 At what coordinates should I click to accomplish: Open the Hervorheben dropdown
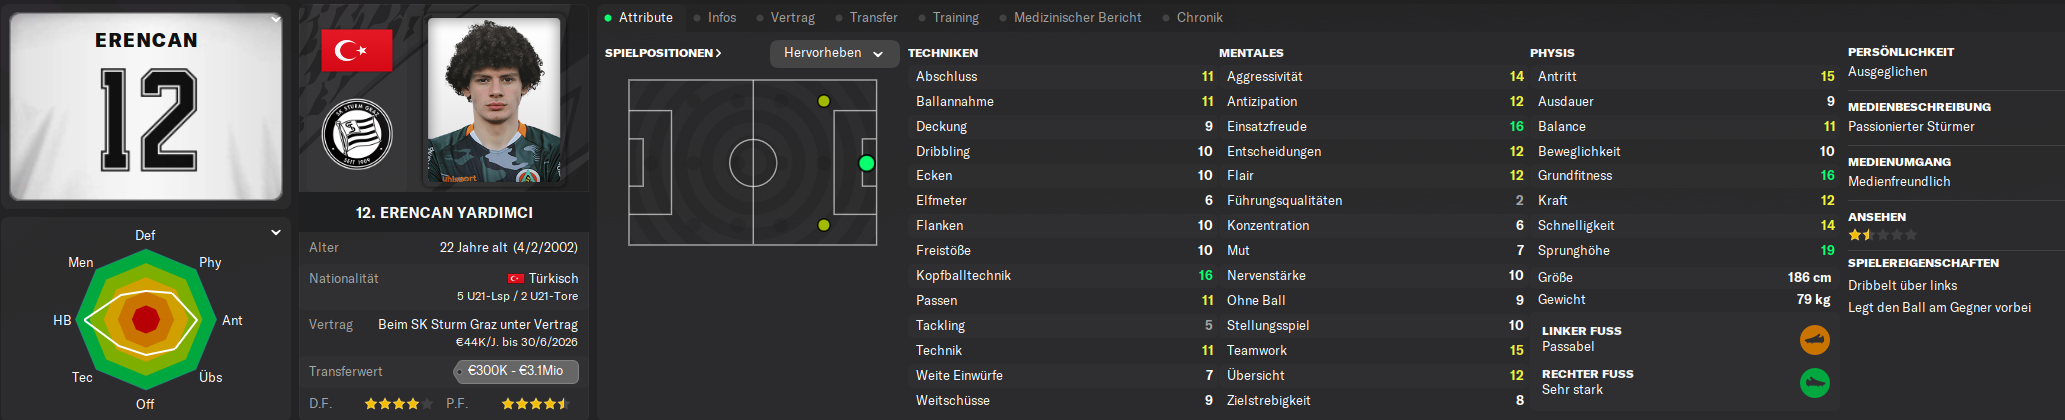click(833, 53)
